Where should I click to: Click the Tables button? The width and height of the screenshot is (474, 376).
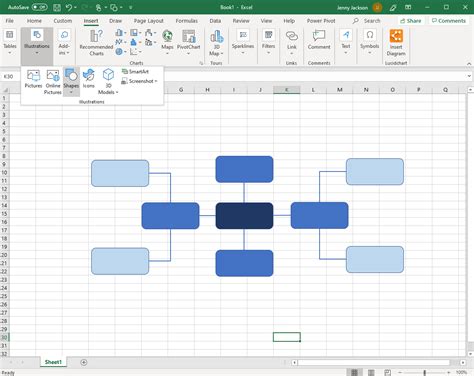click(x=10, y=43)
